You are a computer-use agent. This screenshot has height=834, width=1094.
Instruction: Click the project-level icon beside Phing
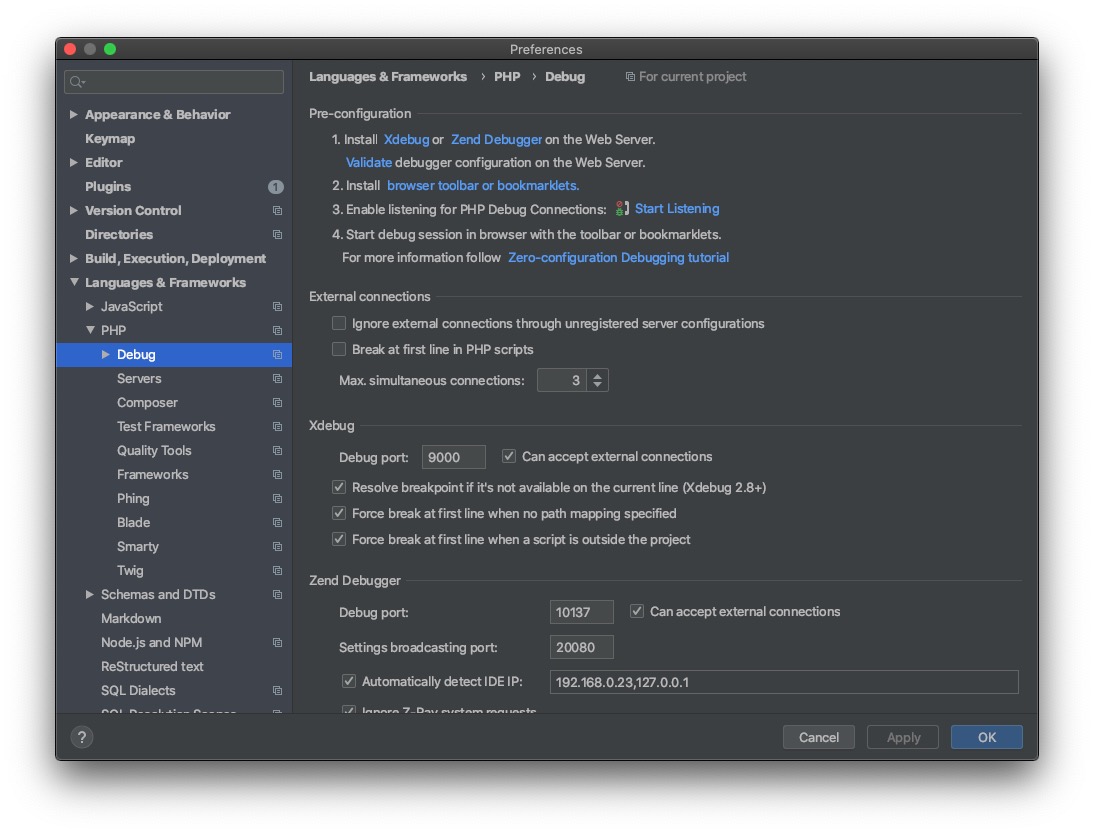point(277,498)
